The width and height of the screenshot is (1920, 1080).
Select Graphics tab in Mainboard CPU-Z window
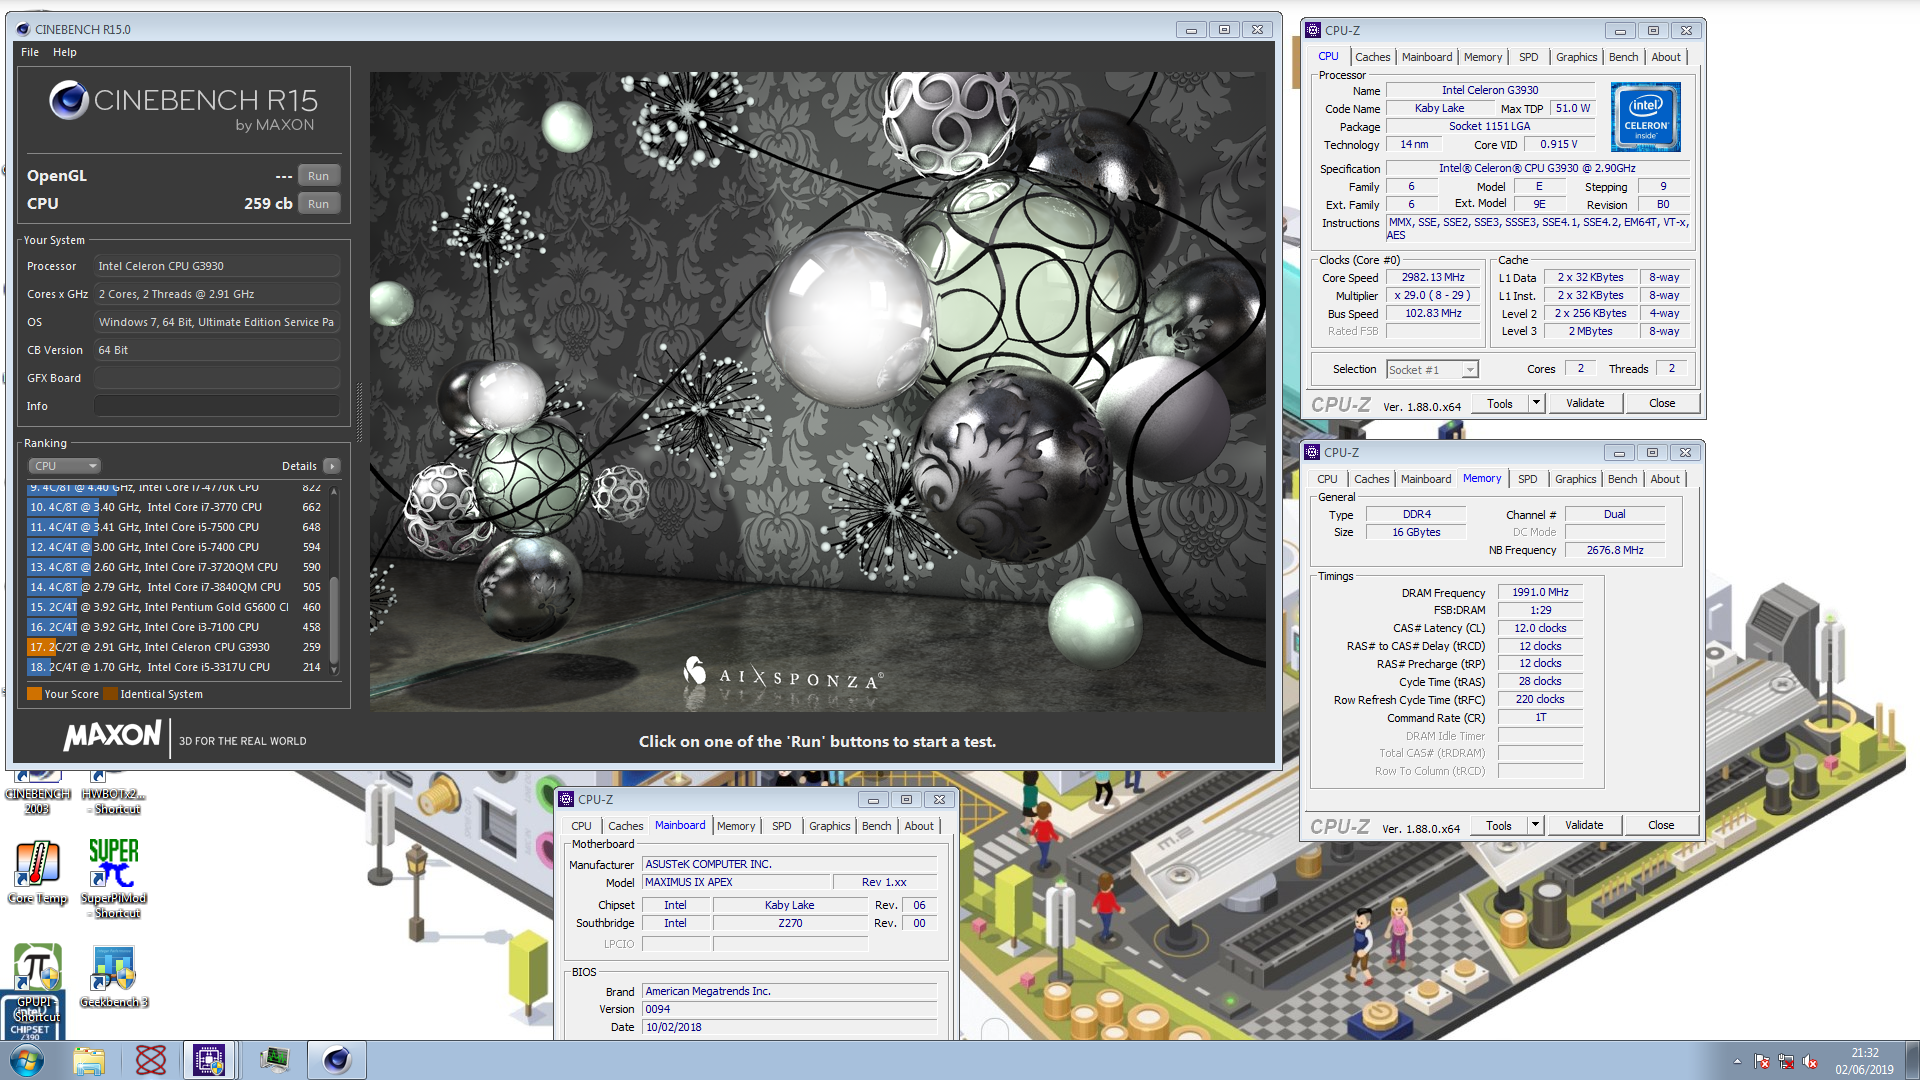tap(829, 826)
